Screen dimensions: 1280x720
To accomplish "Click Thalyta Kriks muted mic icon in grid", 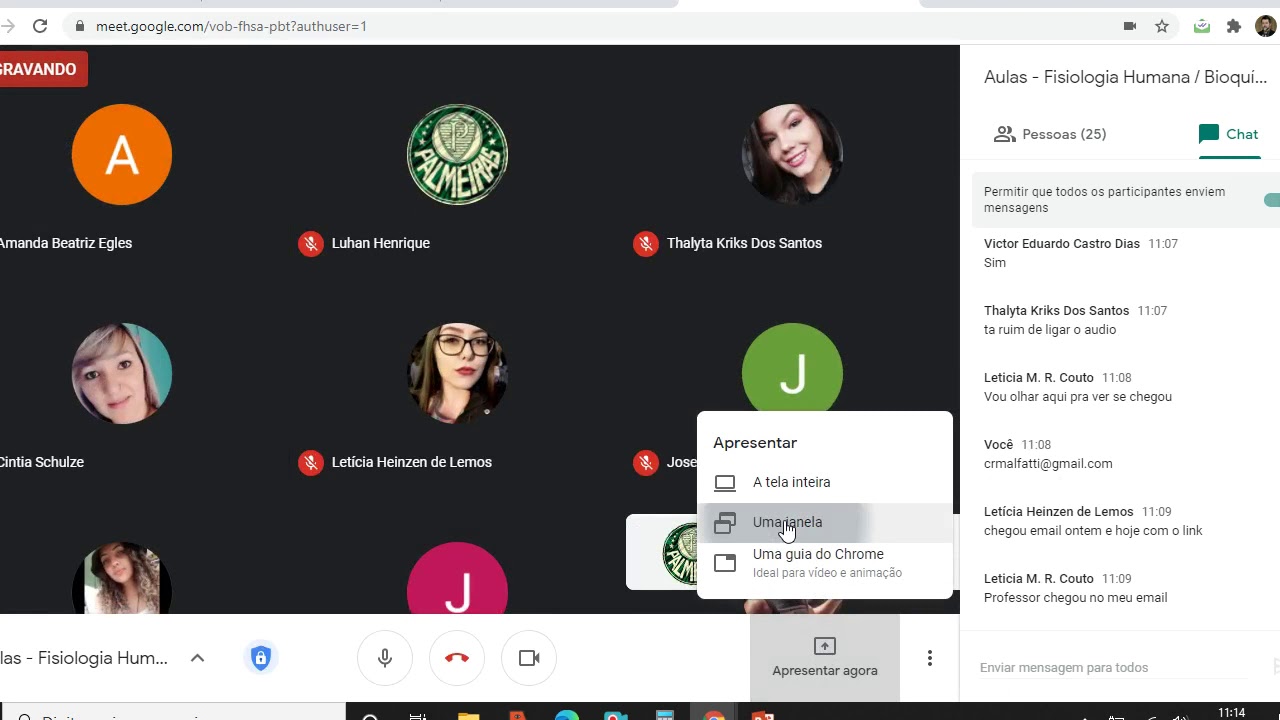I will tap(646, 243).
